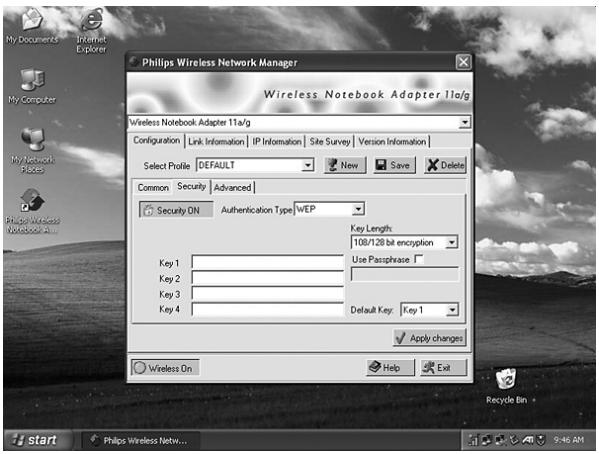Viewport: 599px width, 454px height.
Task: Click the Key 3 input field
Action: coord(268,294)
